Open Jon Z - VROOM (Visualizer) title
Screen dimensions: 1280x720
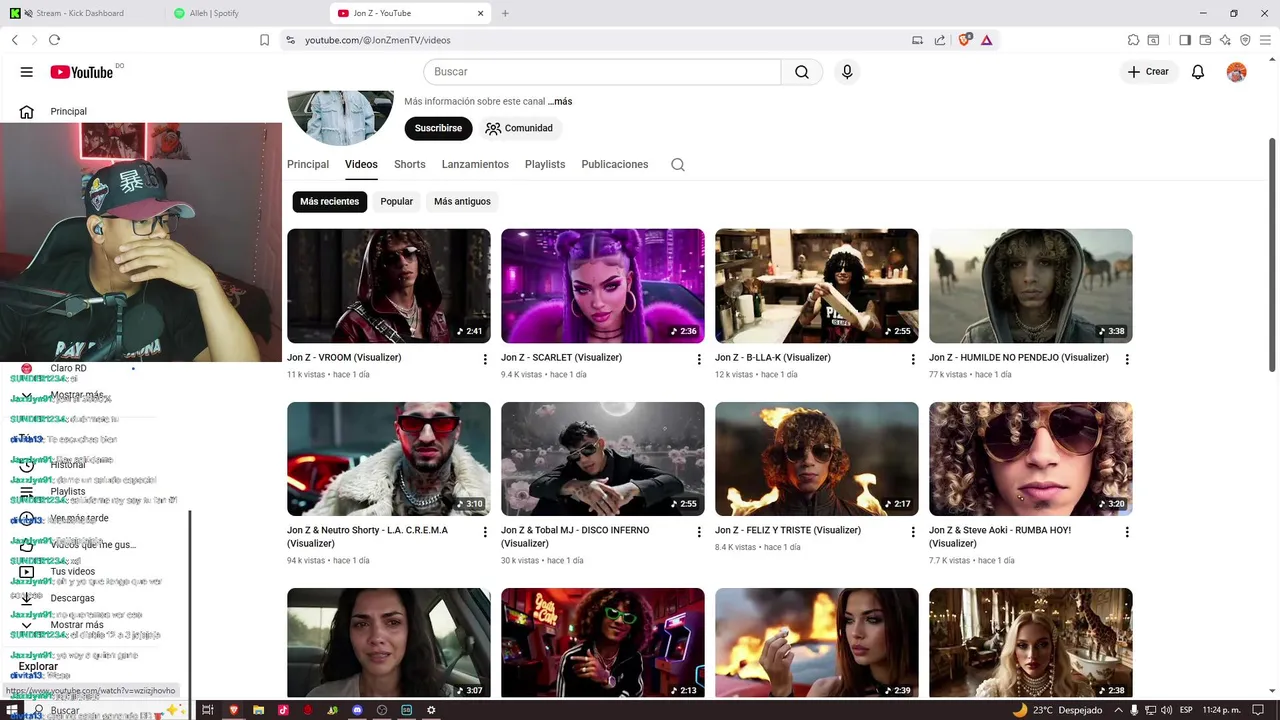pyautogui.click(x=344, y=357)
